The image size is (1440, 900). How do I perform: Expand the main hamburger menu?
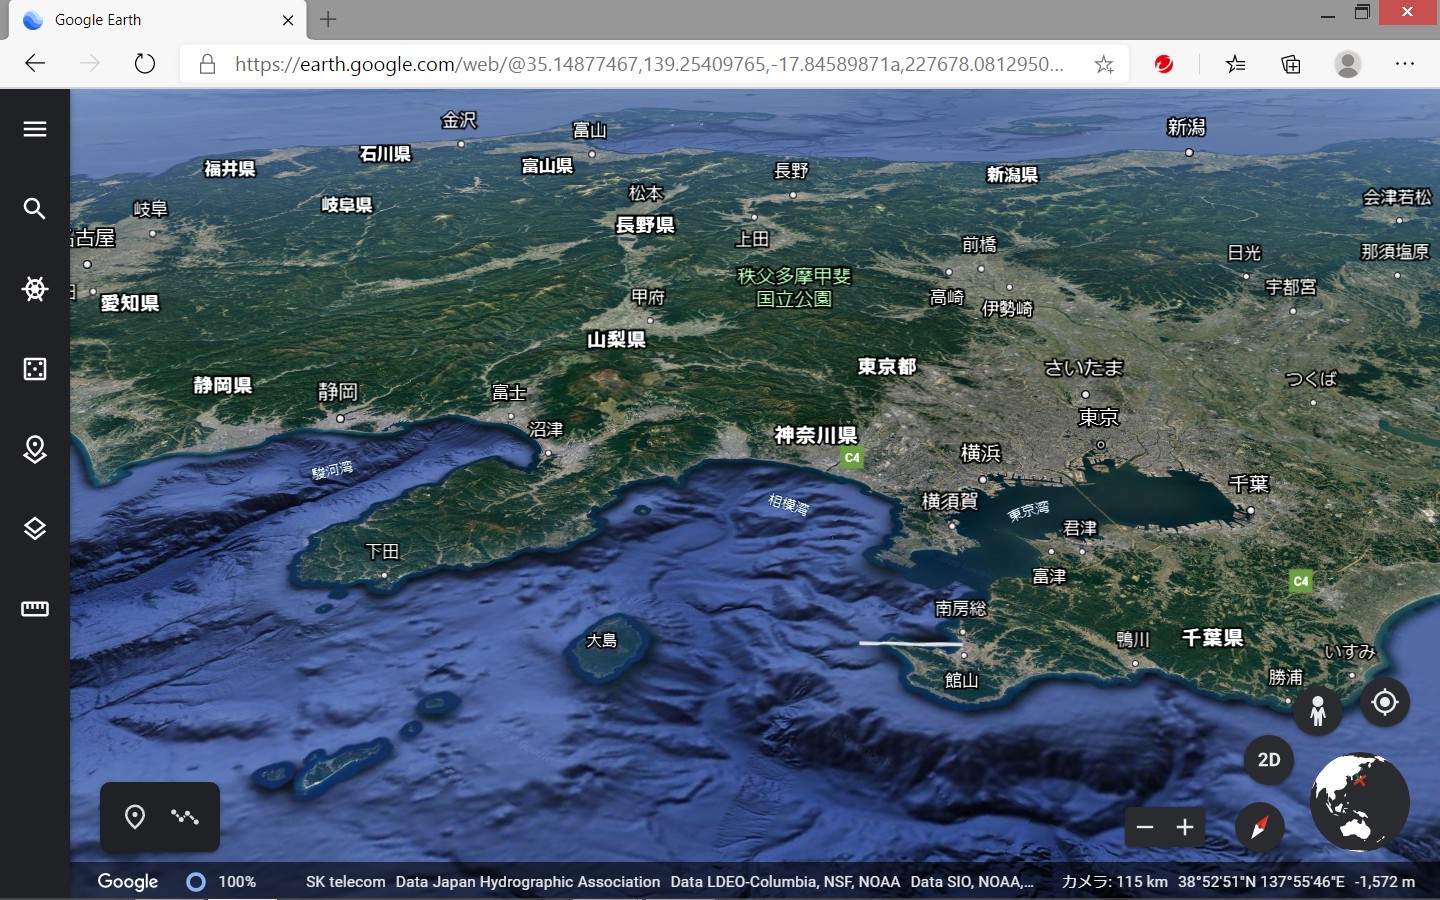coord(34,128)
